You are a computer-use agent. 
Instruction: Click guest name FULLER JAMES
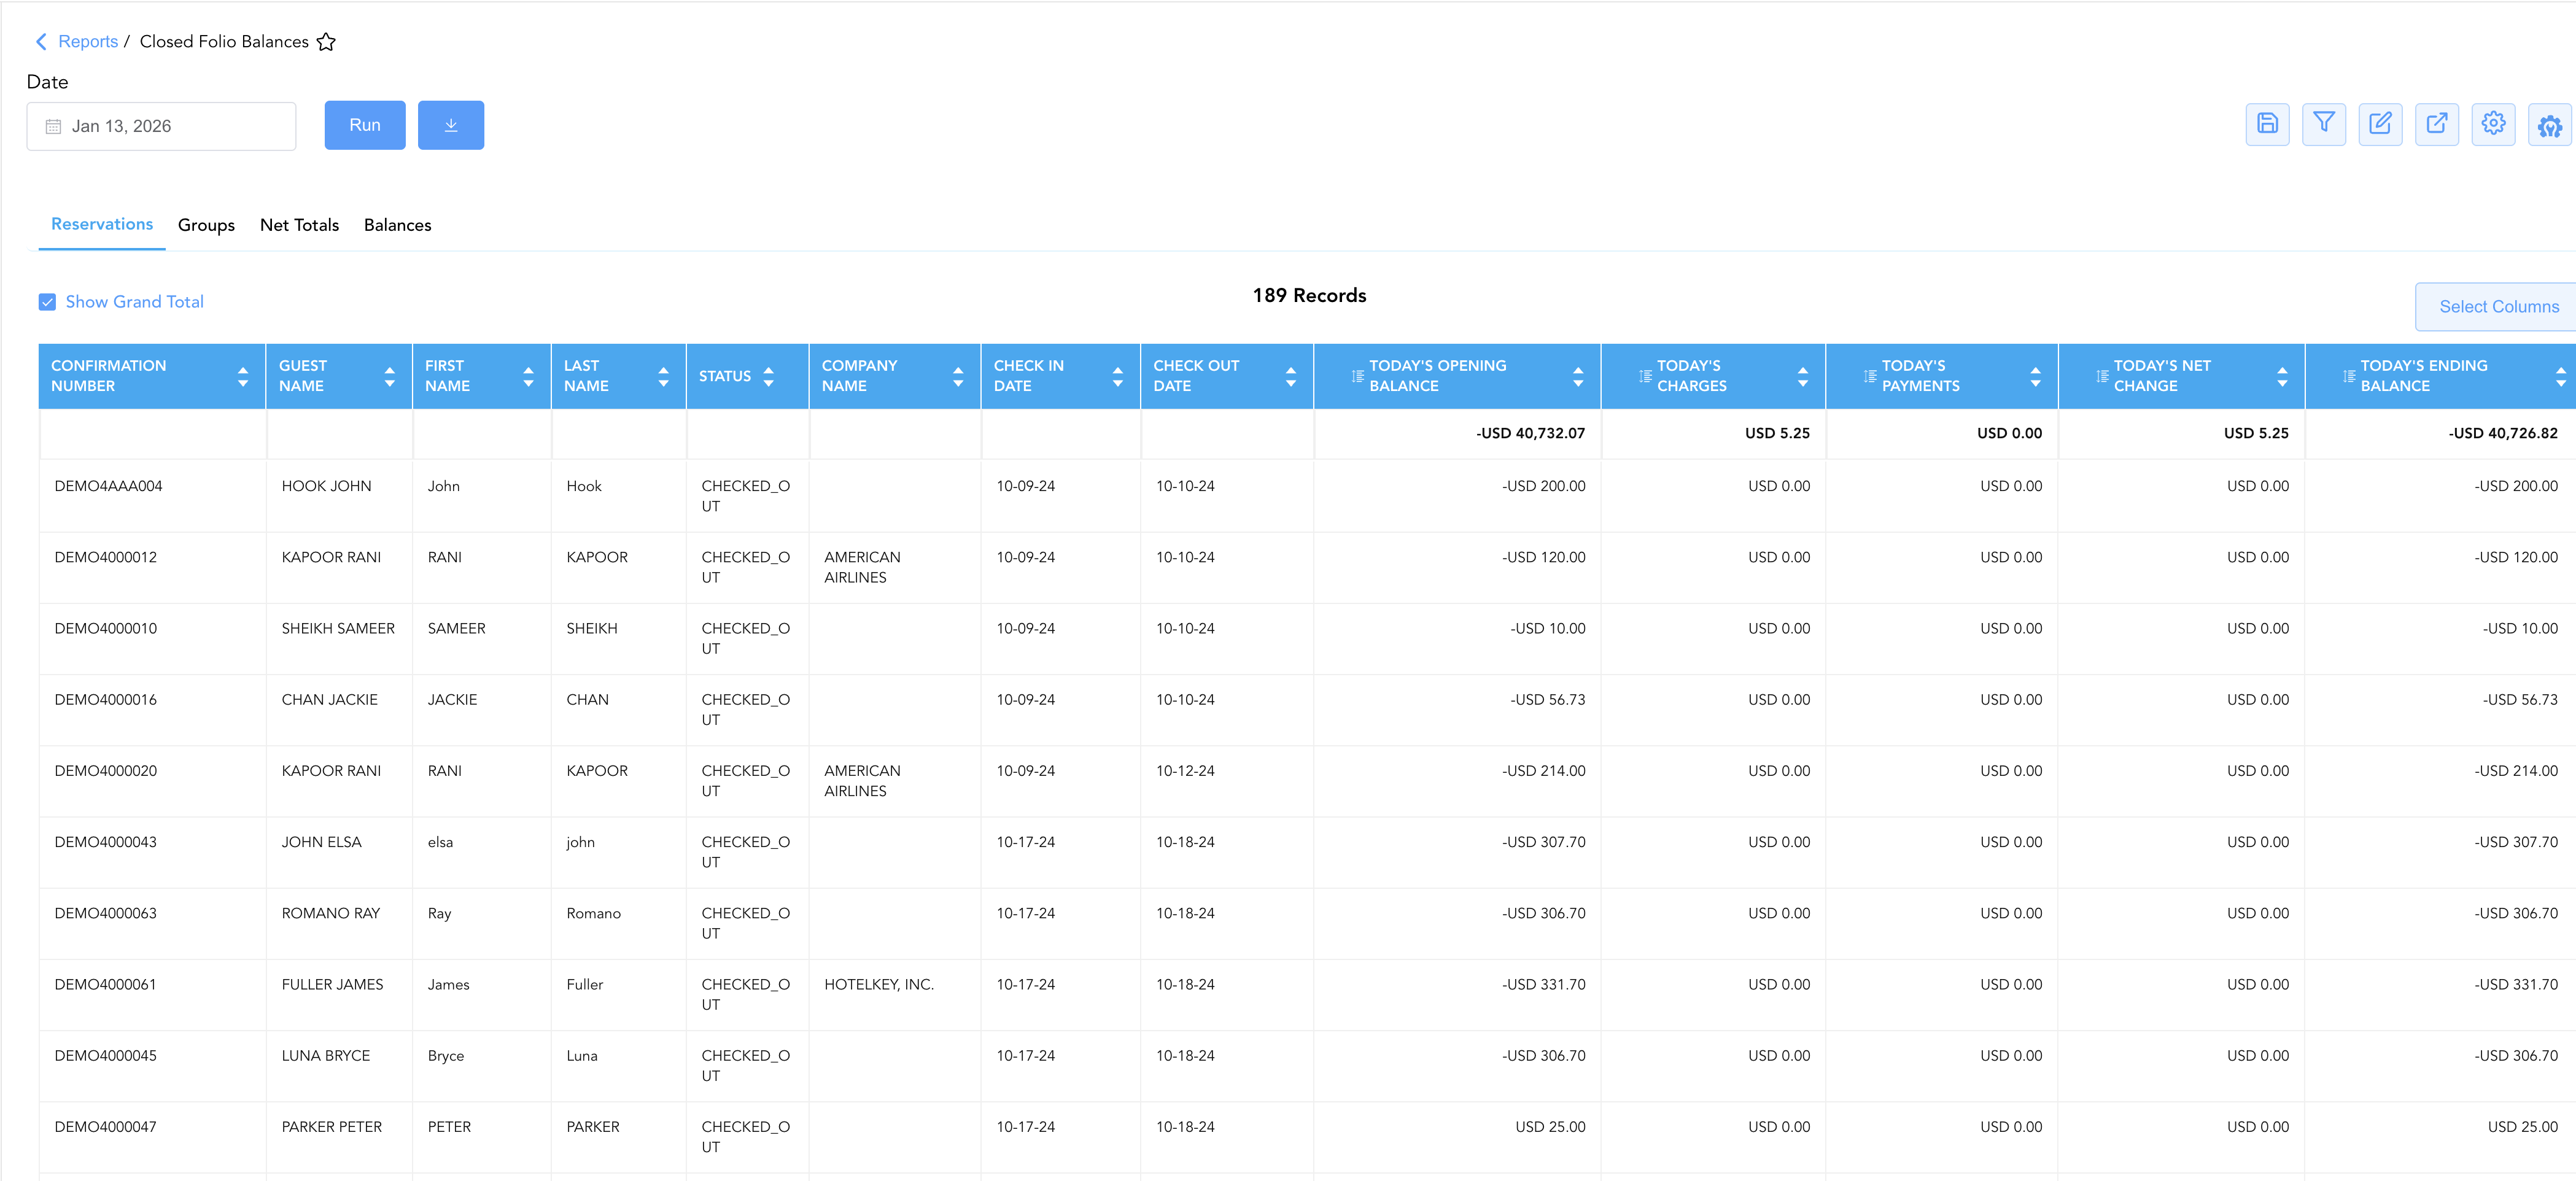tap(332, 984)
